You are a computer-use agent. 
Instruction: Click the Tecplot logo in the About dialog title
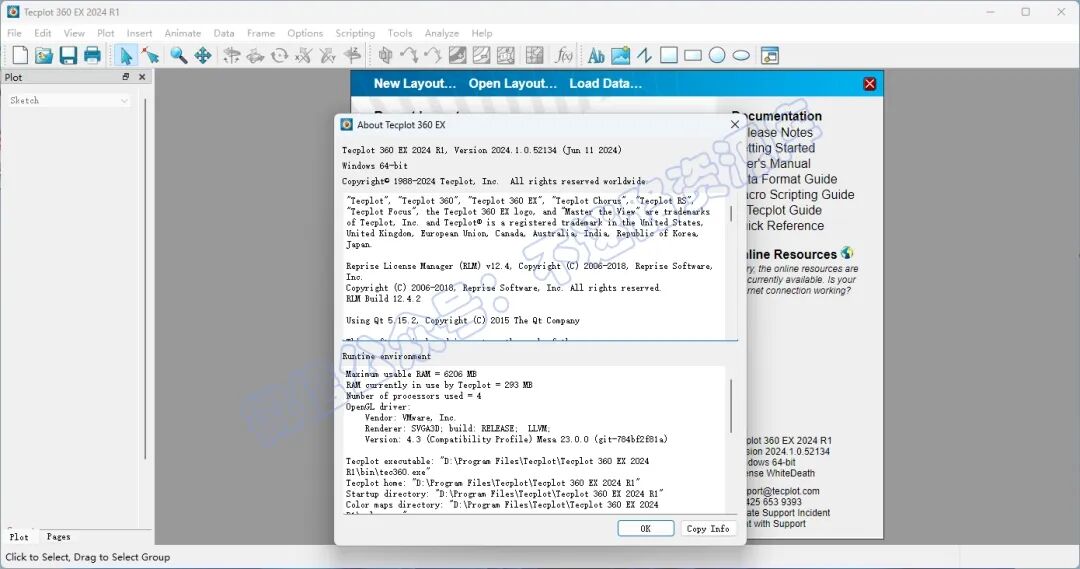(x=346, y=125)
